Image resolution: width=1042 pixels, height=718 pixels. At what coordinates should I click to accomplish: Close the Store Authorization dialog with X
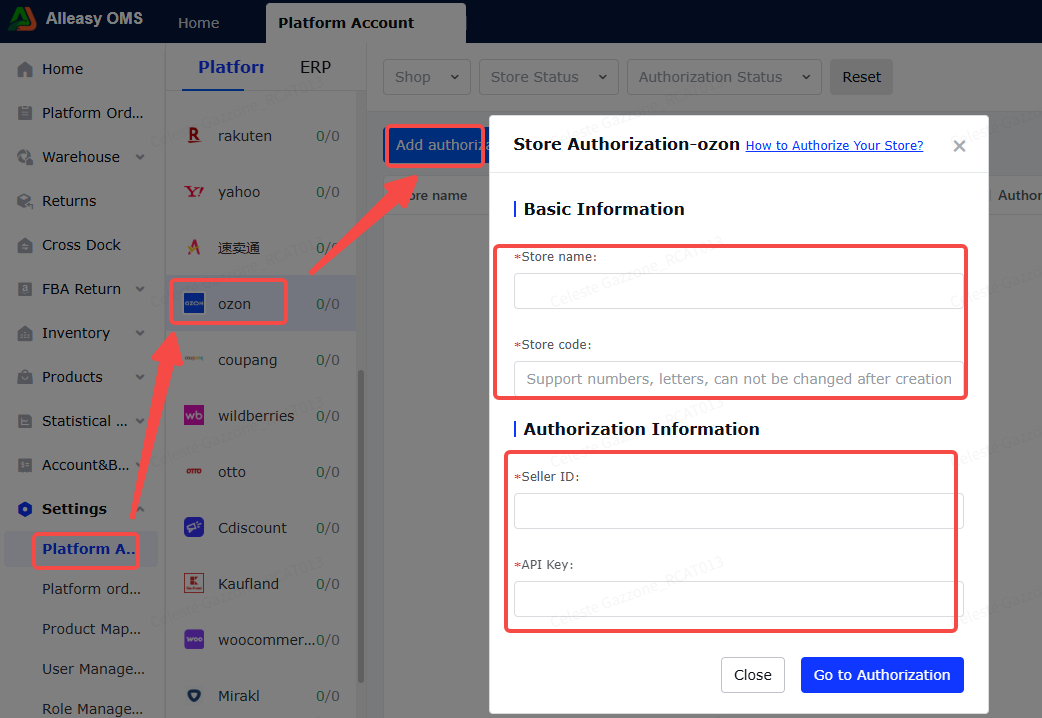pyautogui.click(x=959, y=146)
